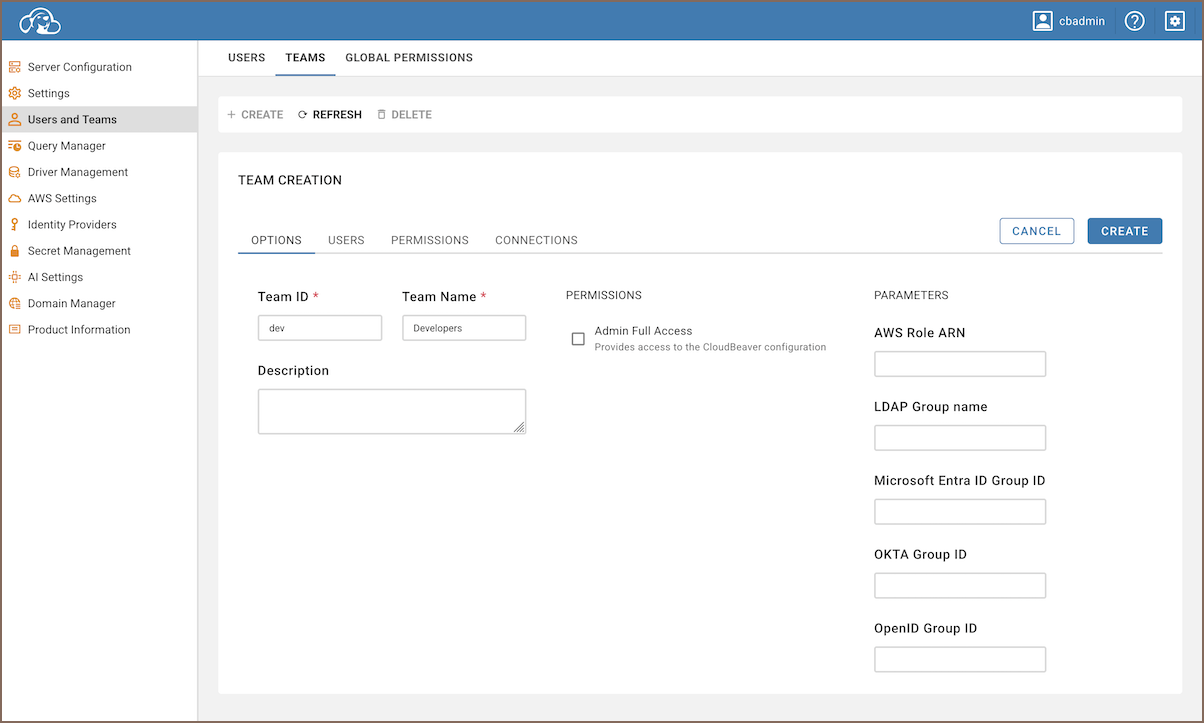Open the administration gear icon in header

click(x=1175, y=21)
